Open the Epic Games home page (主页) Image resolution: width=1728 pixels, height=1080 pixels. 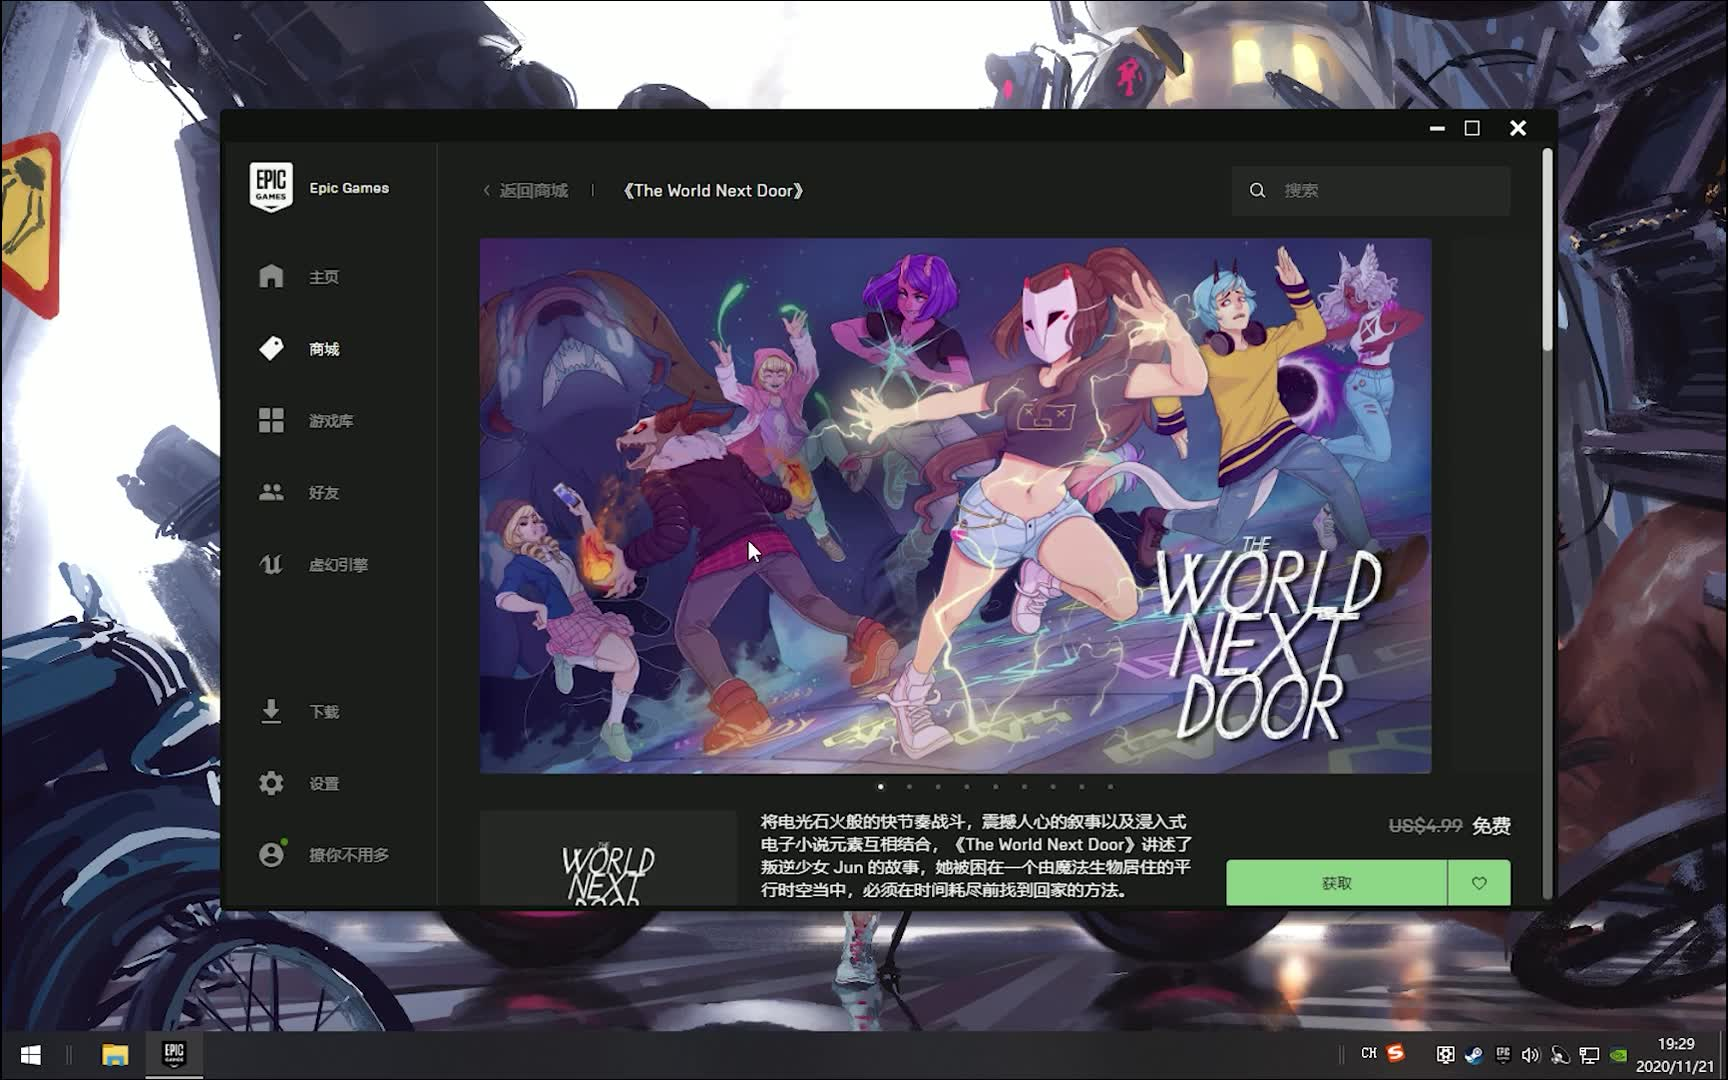click(x=324, y=277)
